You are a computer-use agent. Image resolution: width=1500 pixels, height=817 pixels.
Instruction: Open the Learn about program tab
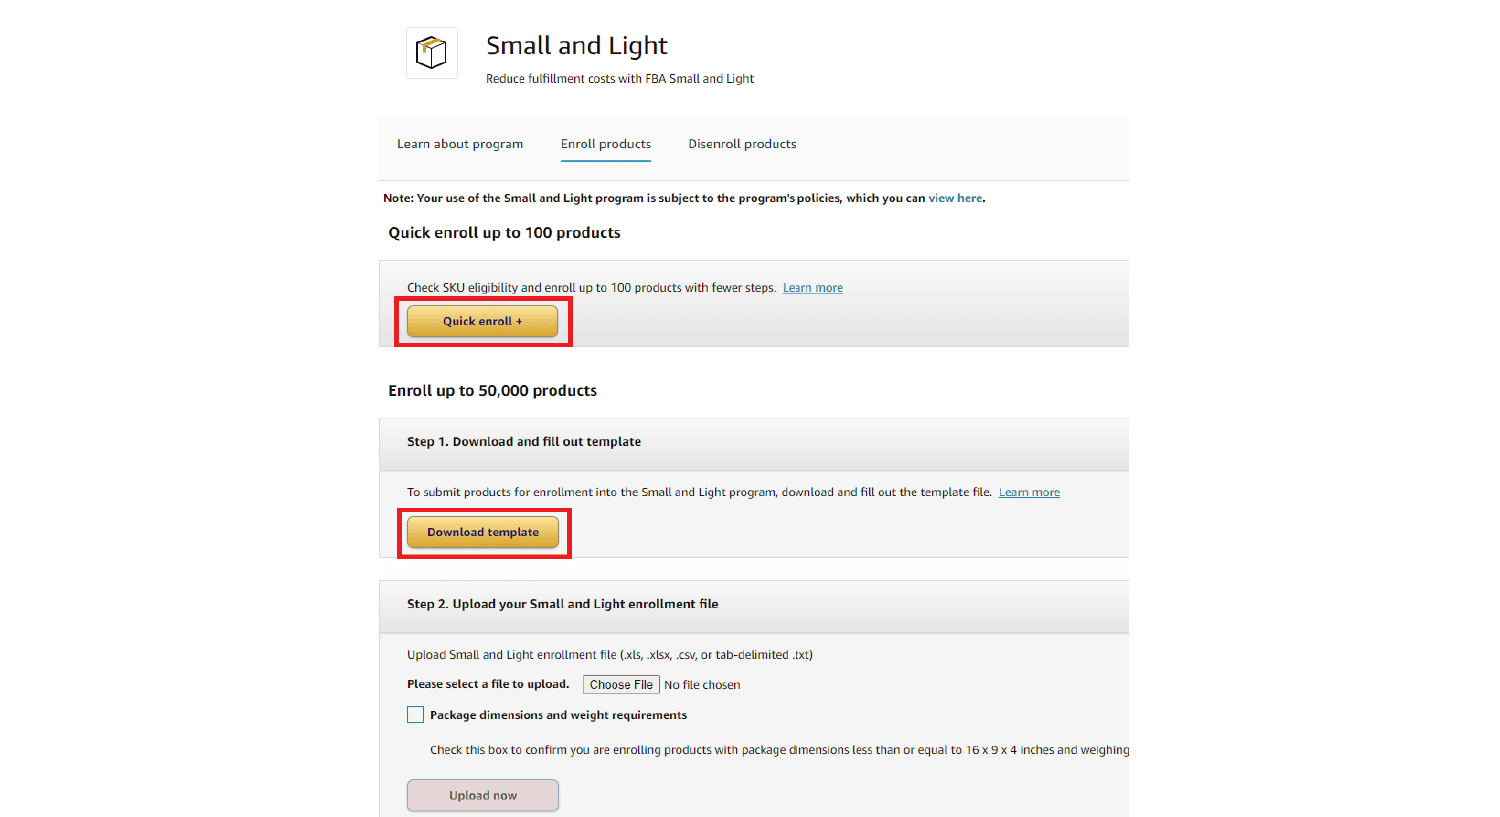pyautogui.click(x=460, y=144)
